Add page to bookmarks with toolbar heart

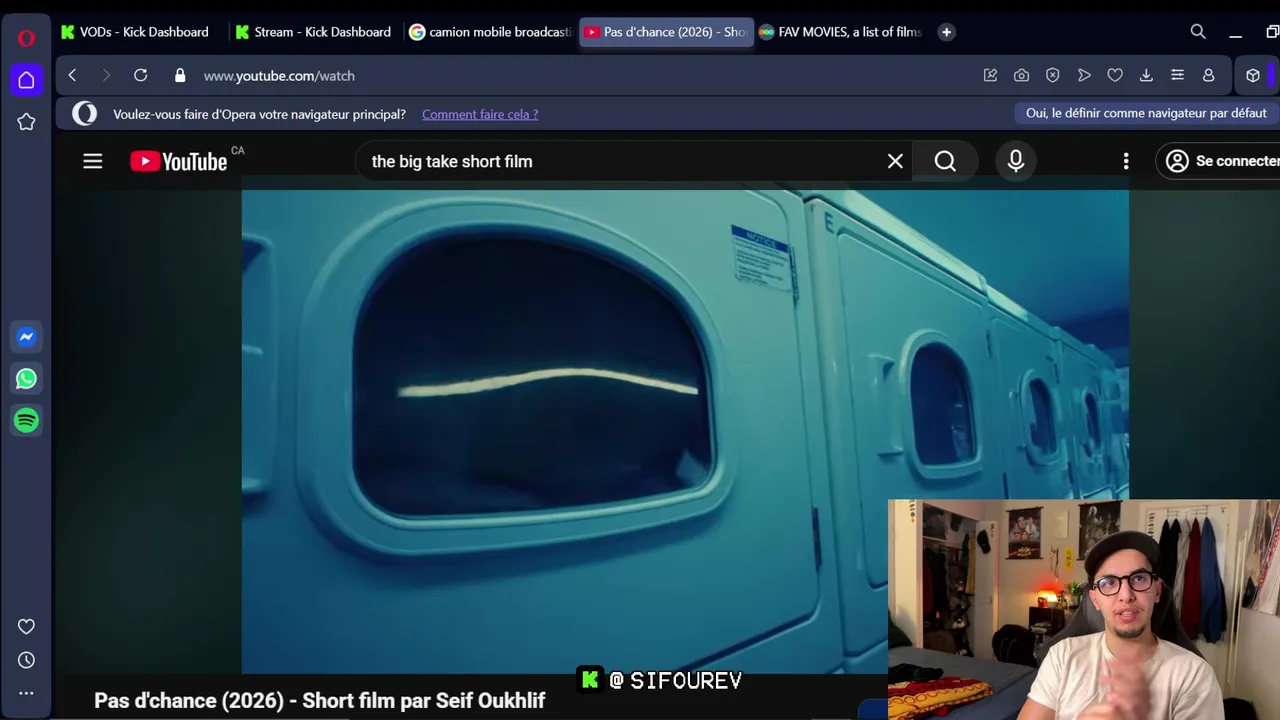click(1115, 75)
